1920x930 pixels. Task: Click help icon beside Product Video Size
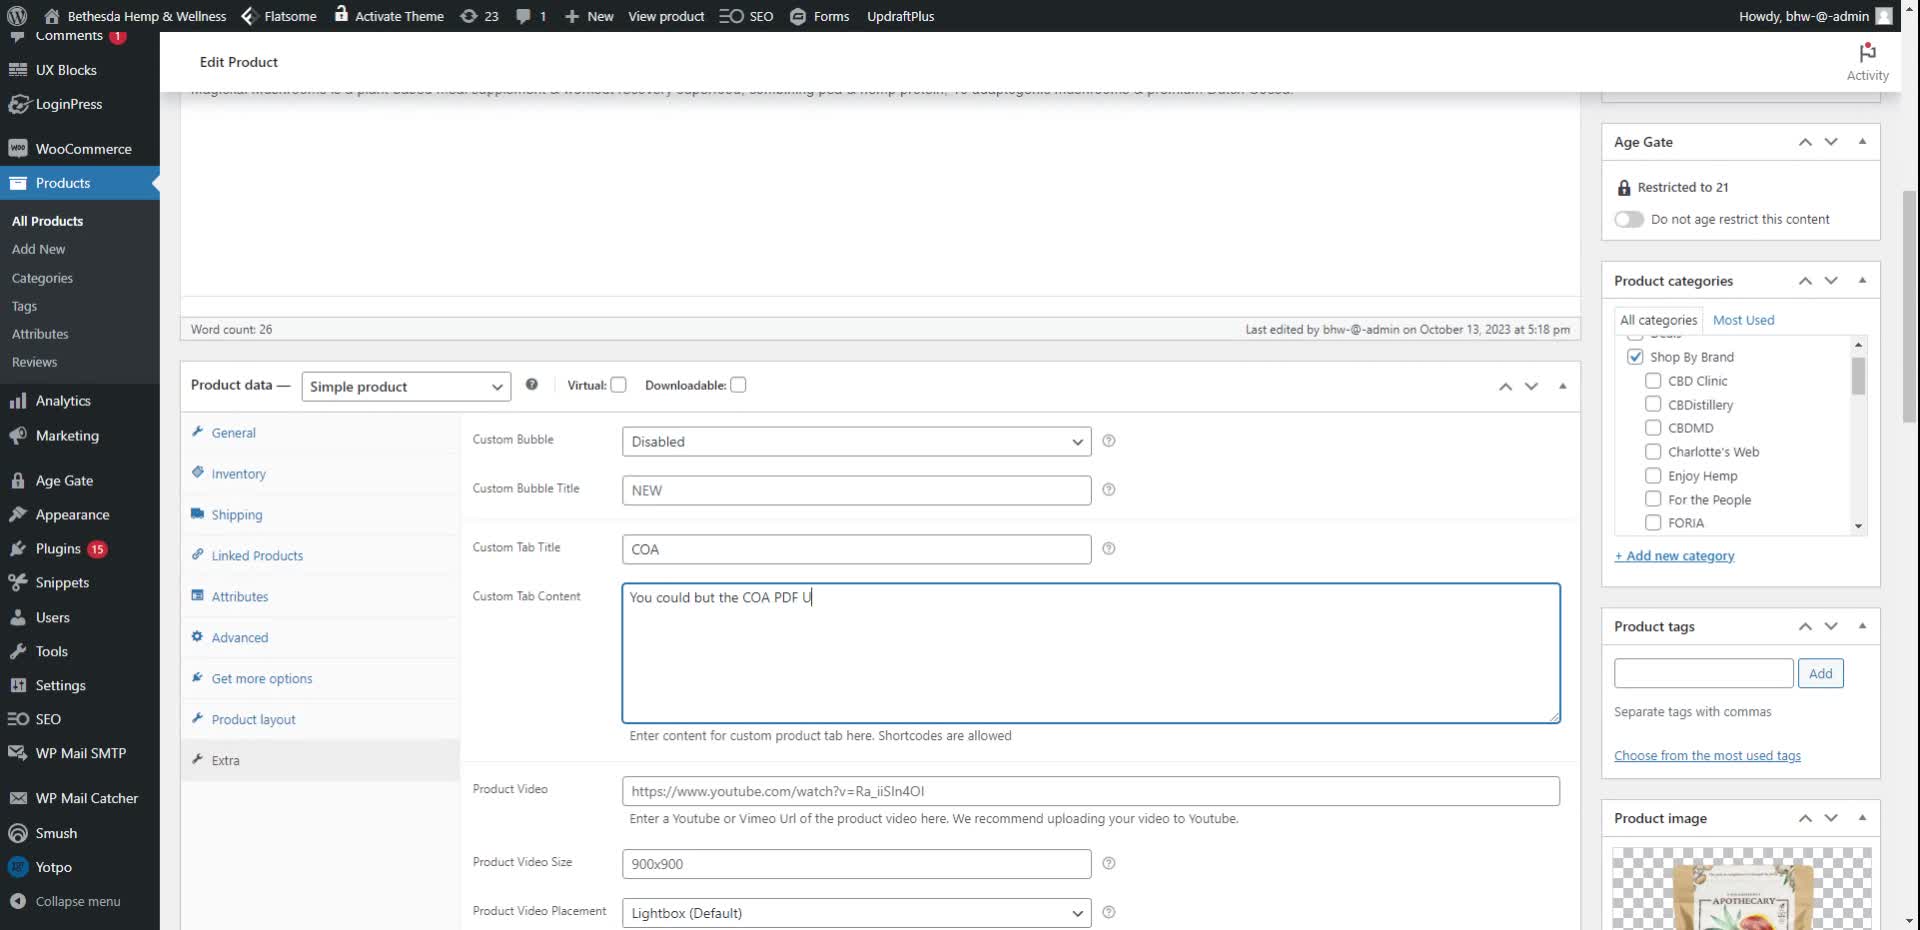pos(1108,864)
